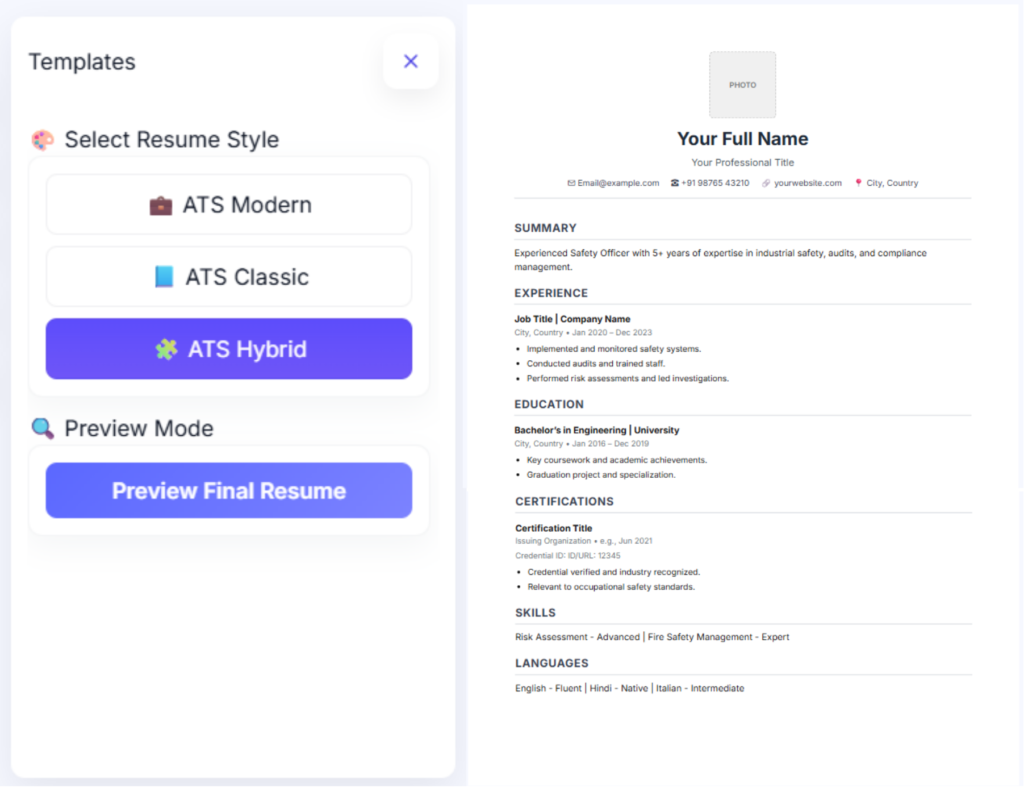
Task: Click the puzzle piece icon on ATS Hybrid
Action: click(x=166, y=350)
